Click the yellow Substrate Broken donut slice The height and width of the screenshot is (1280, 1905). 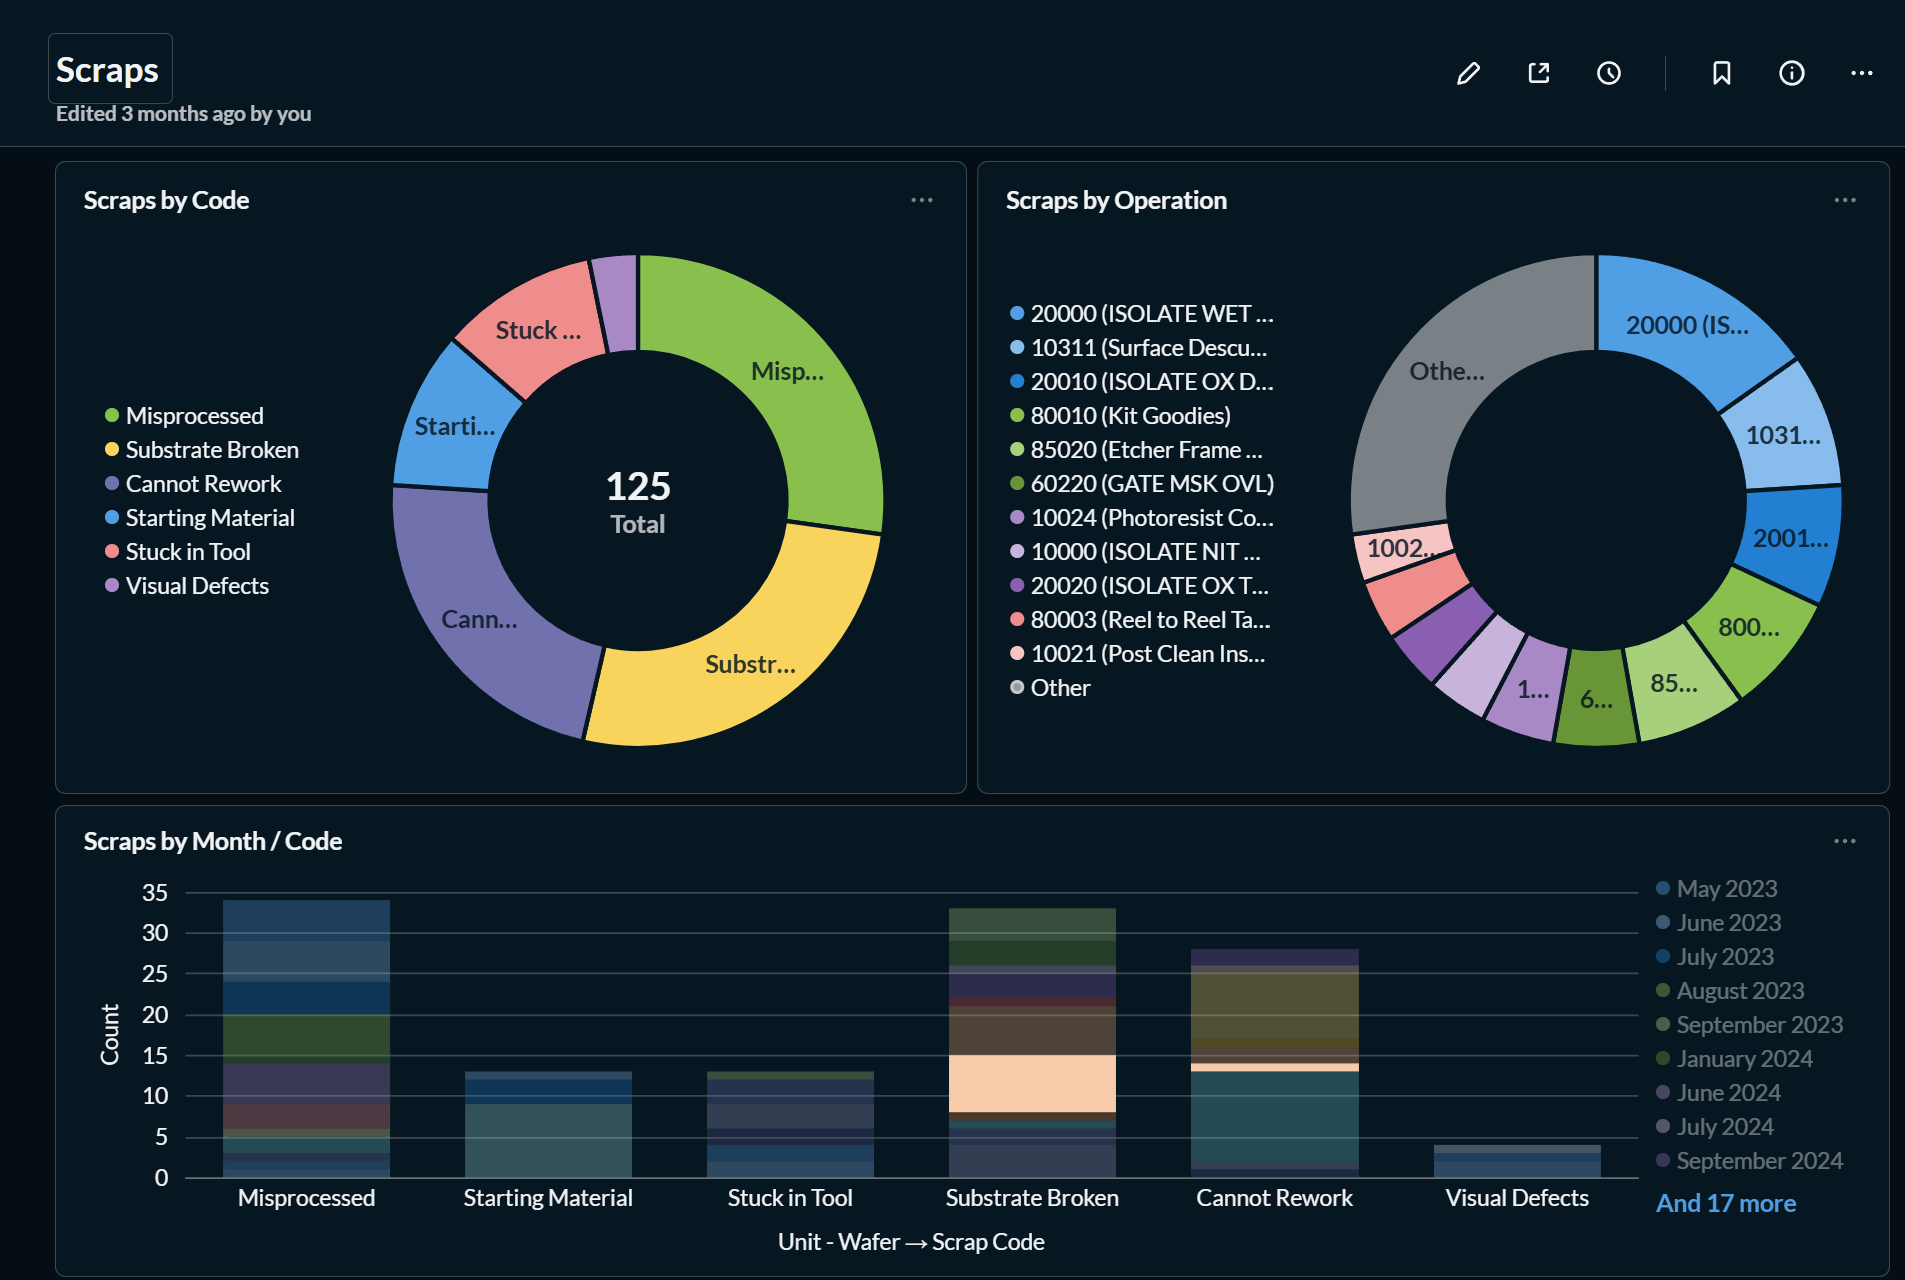tap(750, 665)
